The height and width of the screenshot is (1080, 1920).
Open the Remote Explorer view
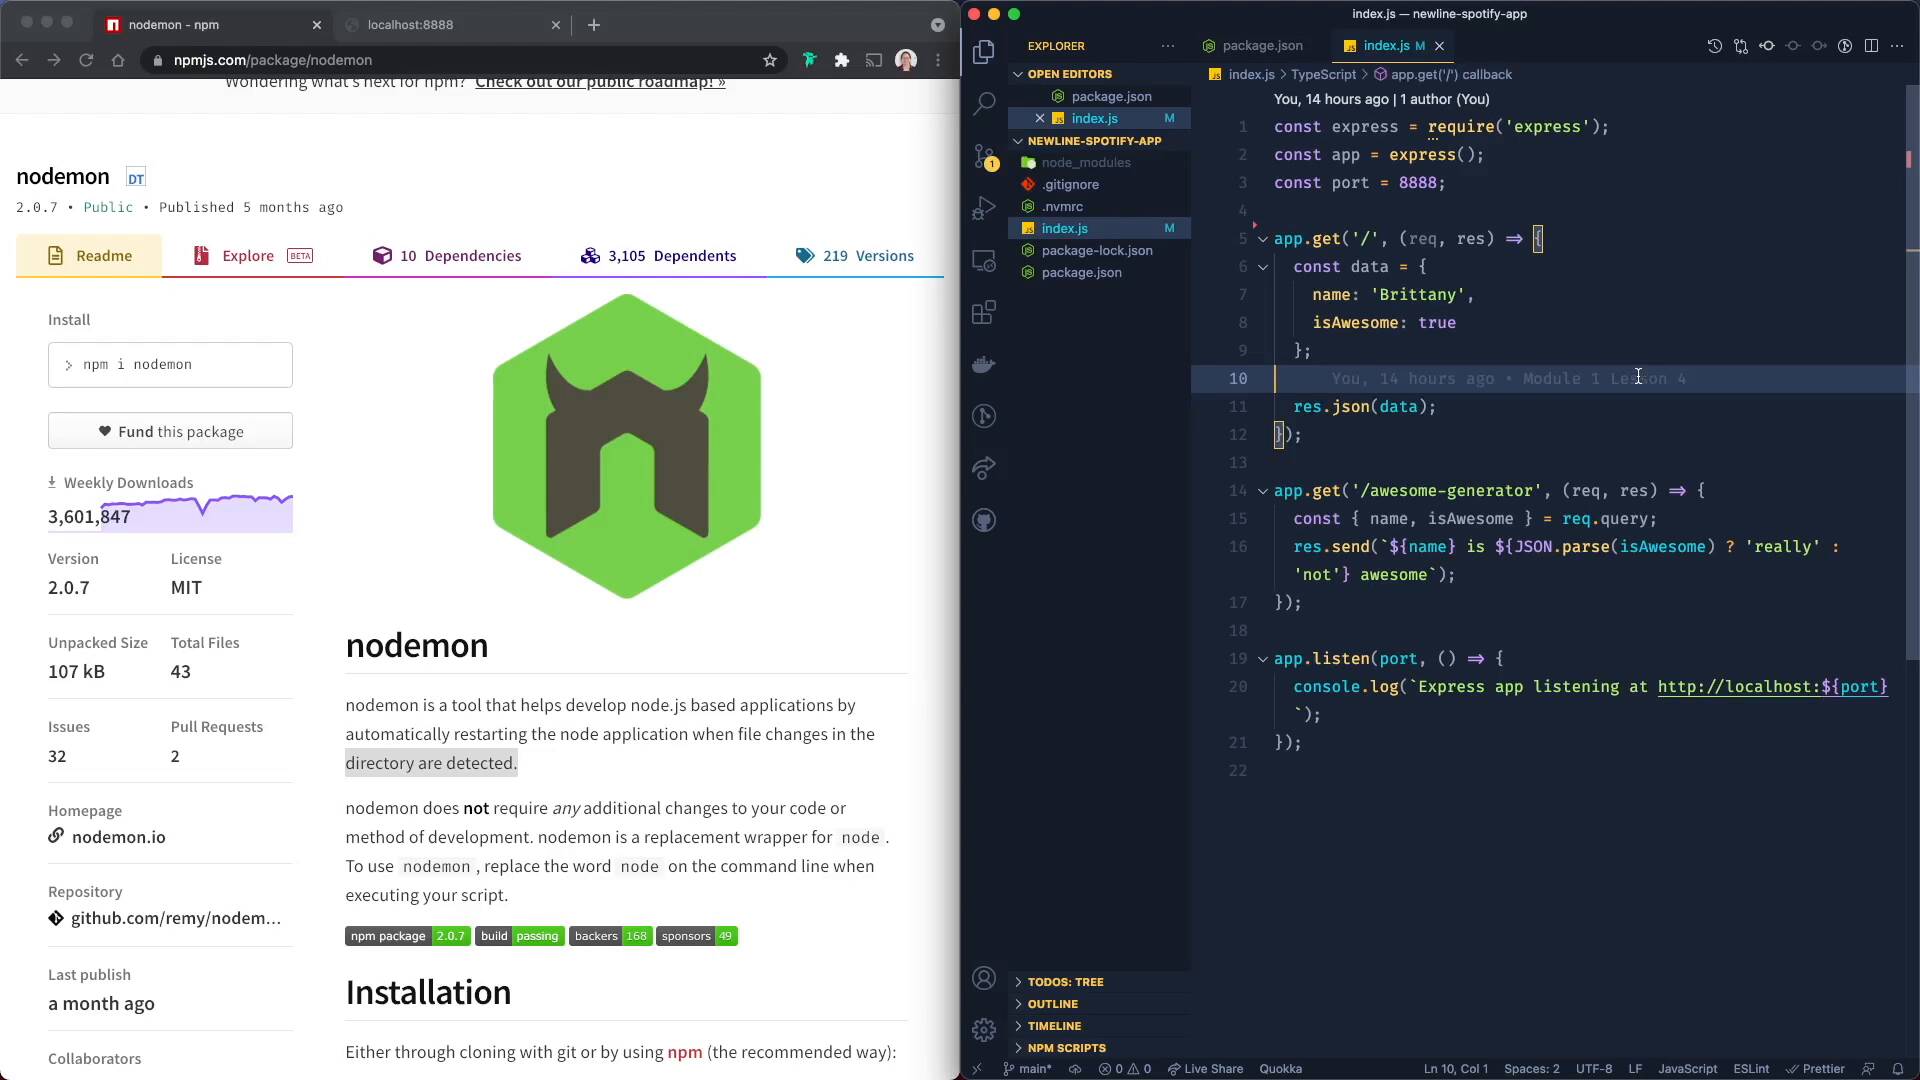click(984, 261)
